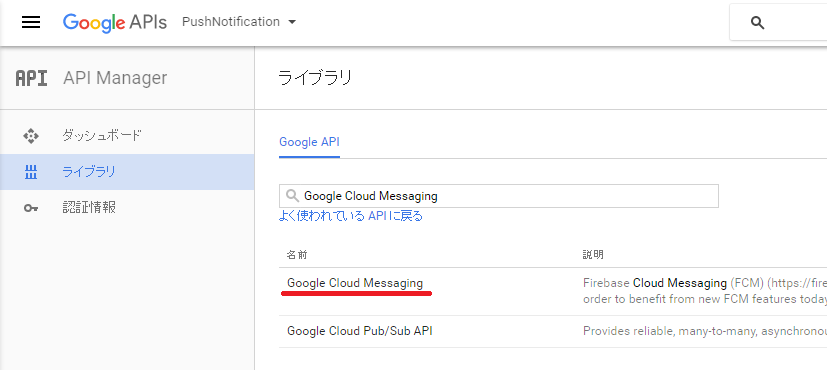Image resolution: width=827 pixels, height=370 pixels.
Task: Click the Pub/Sub description text
Action: point(705,331)
